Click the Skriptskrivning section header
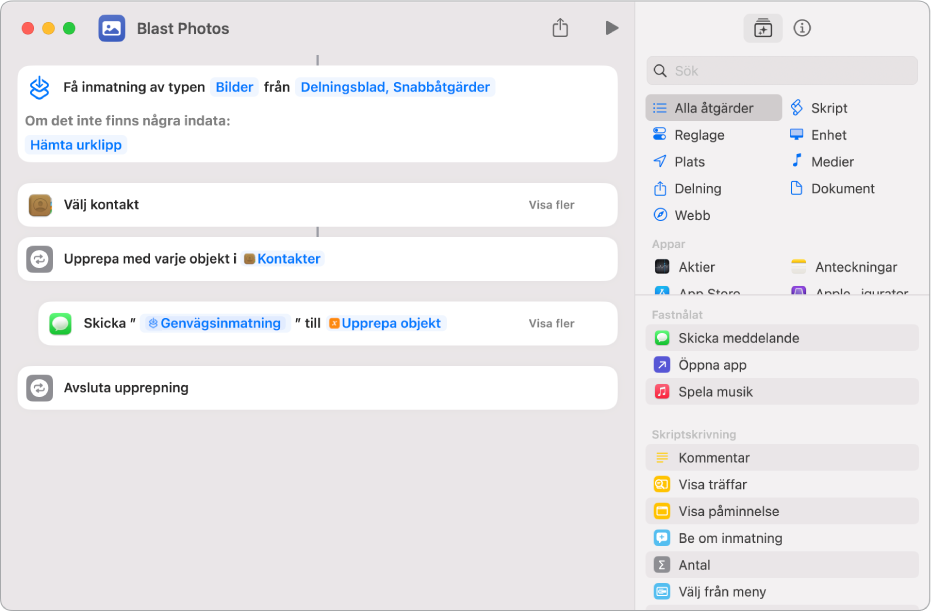The image size is (931, 612). pyautogui.click(x=694, y=435)
